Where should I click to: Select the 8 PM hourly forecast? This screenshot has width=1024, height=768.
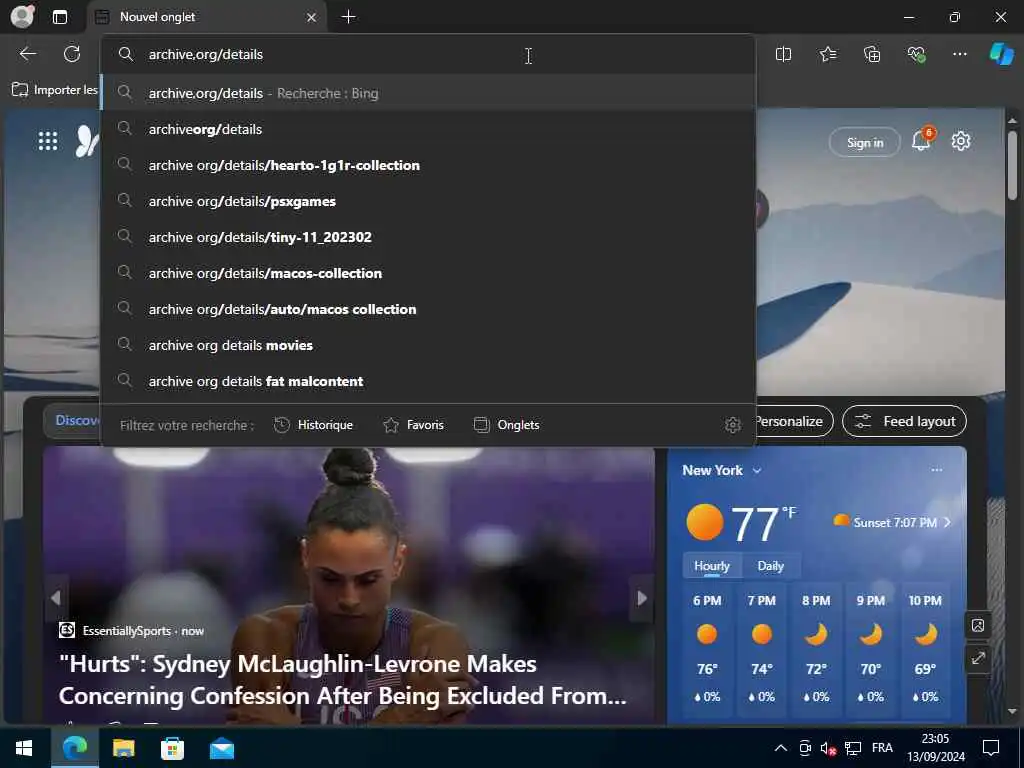(x=816, y=650)
